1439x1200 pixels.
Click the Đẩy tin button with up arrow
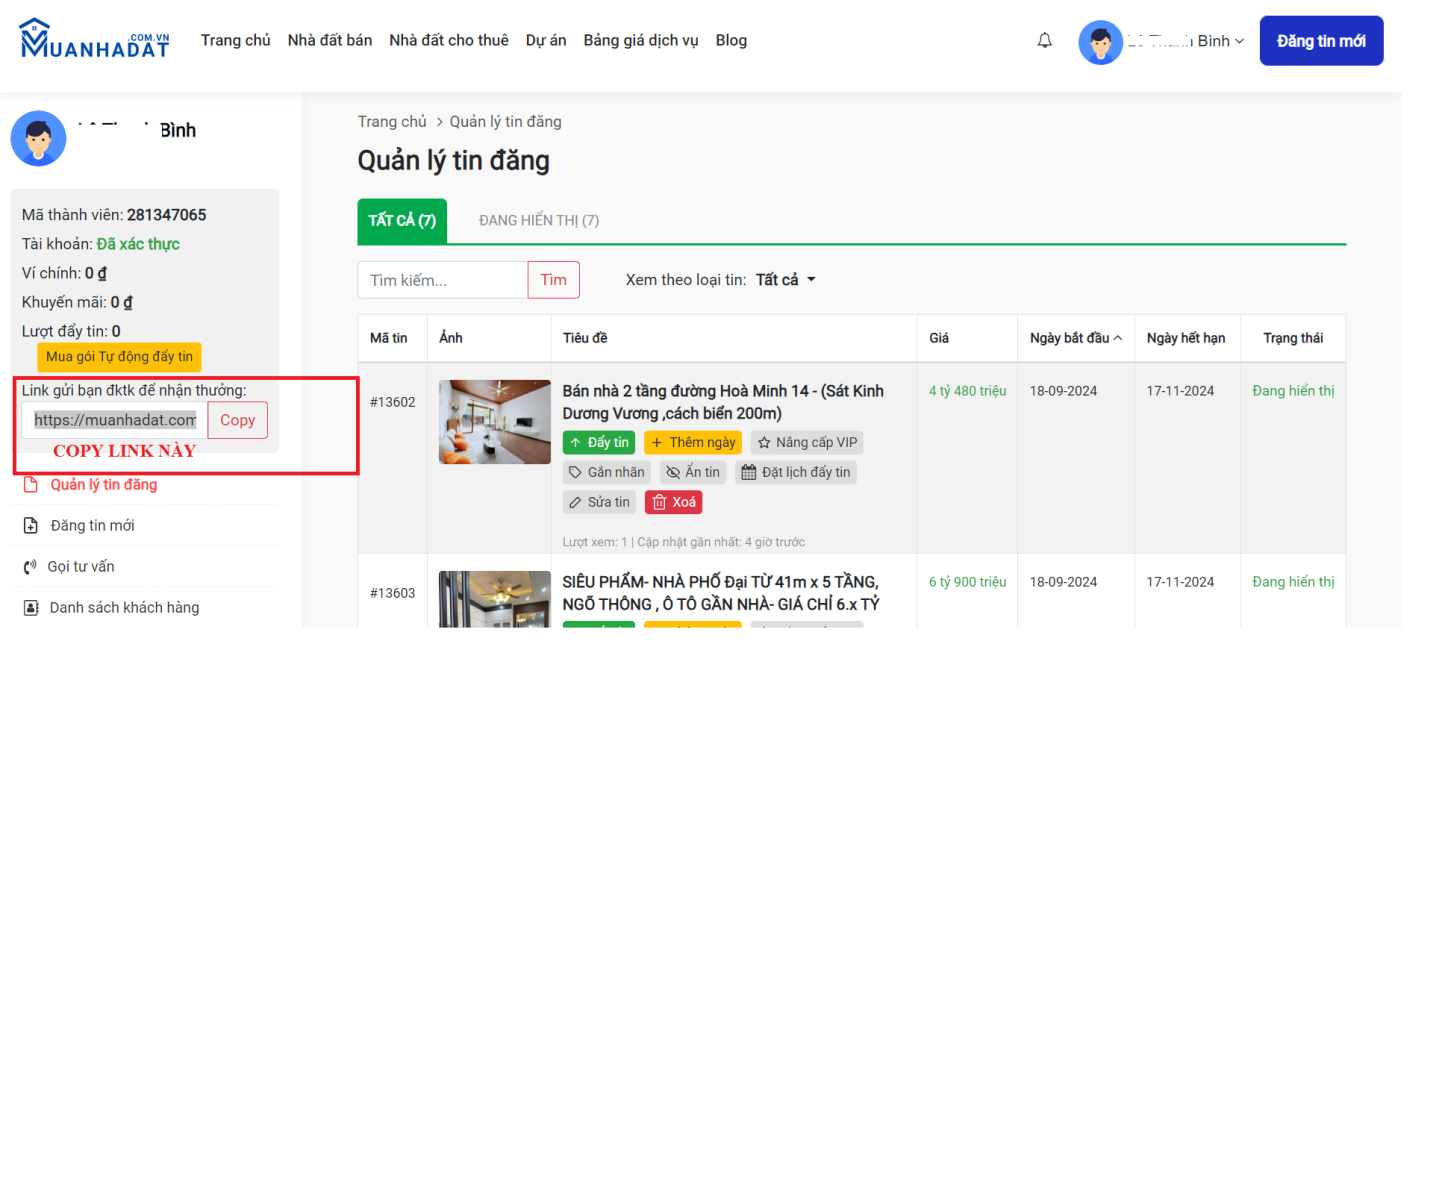pos(598,443)
